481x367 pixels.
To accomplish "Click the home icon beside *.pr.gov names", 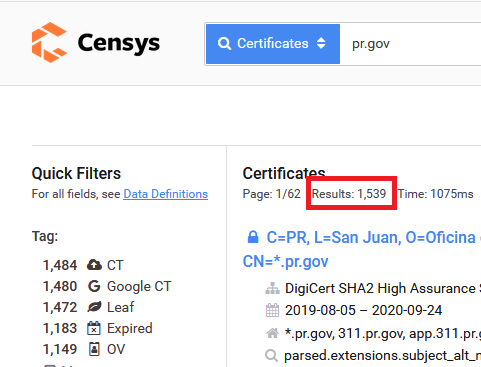I will [272, 333].
